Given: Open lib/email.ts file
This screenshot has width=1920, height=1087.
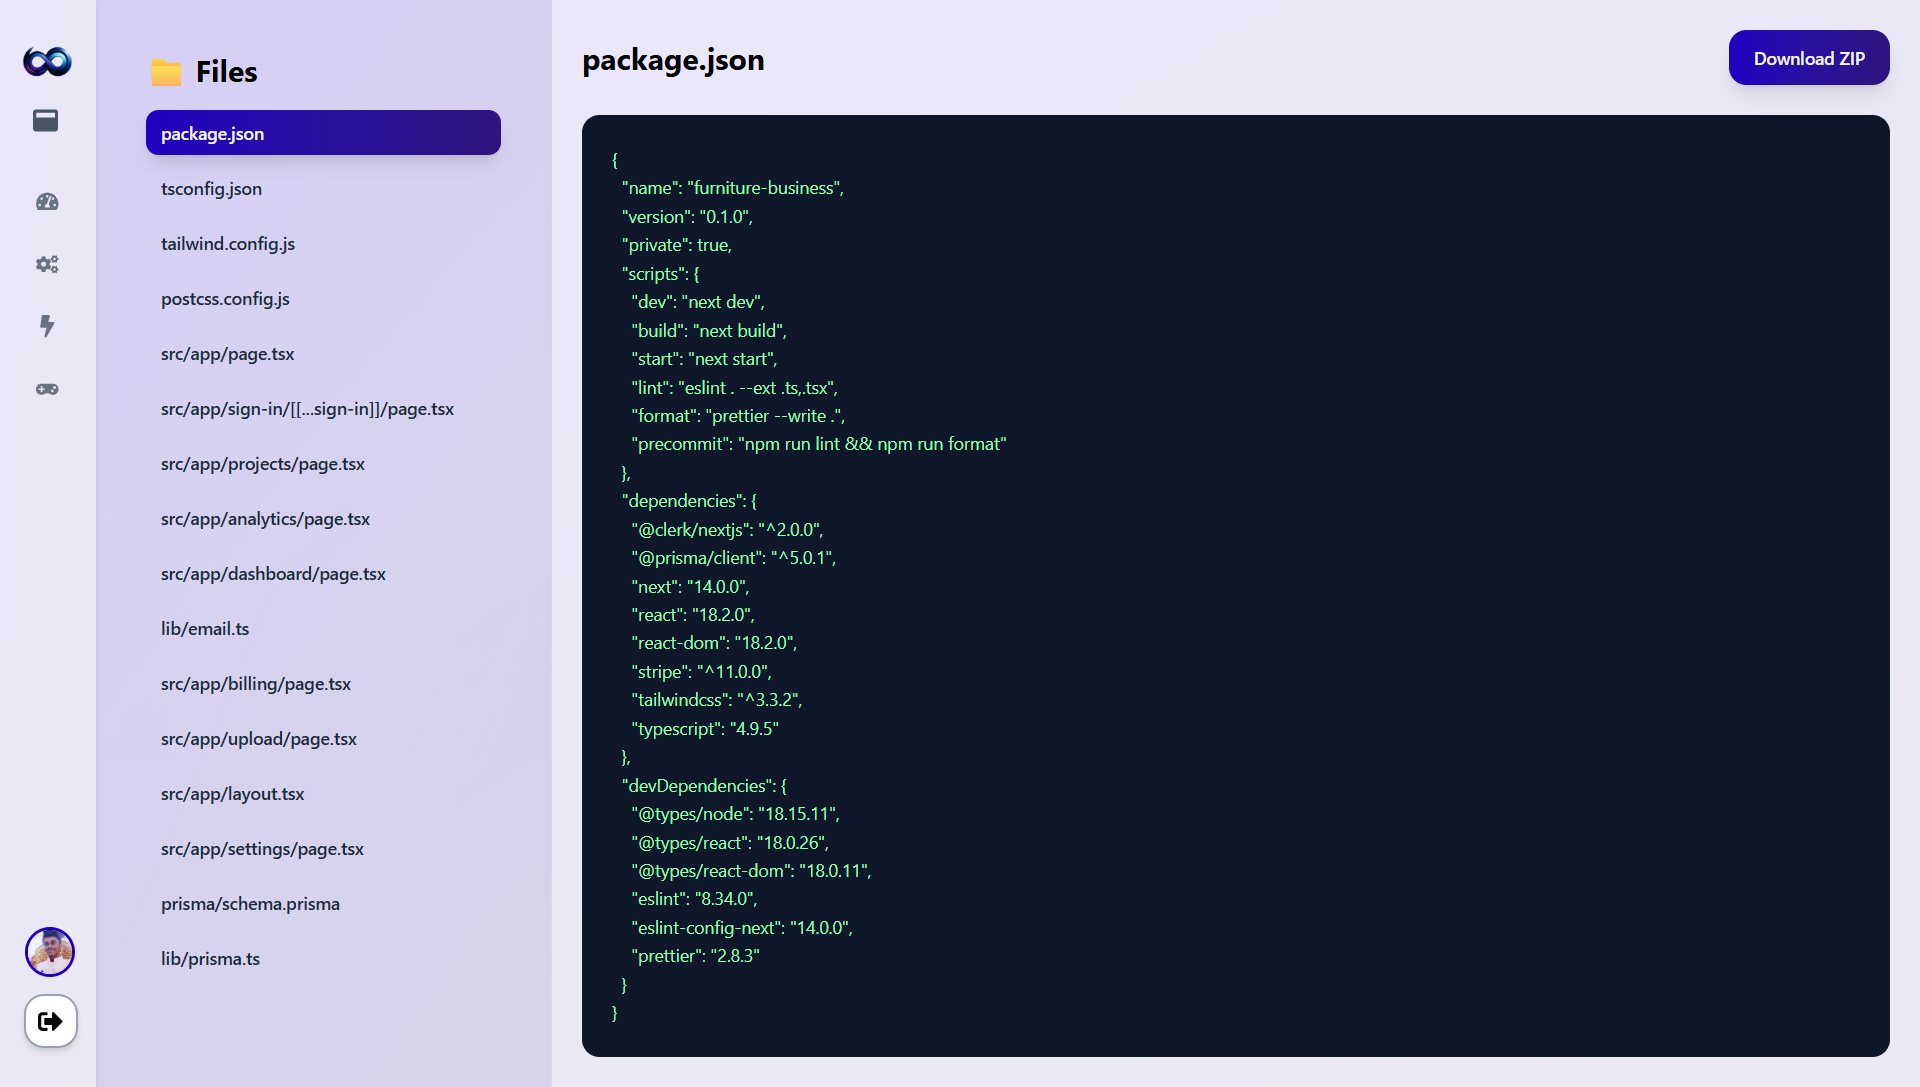Looking at the screenshot, I should tap(205, 629).
